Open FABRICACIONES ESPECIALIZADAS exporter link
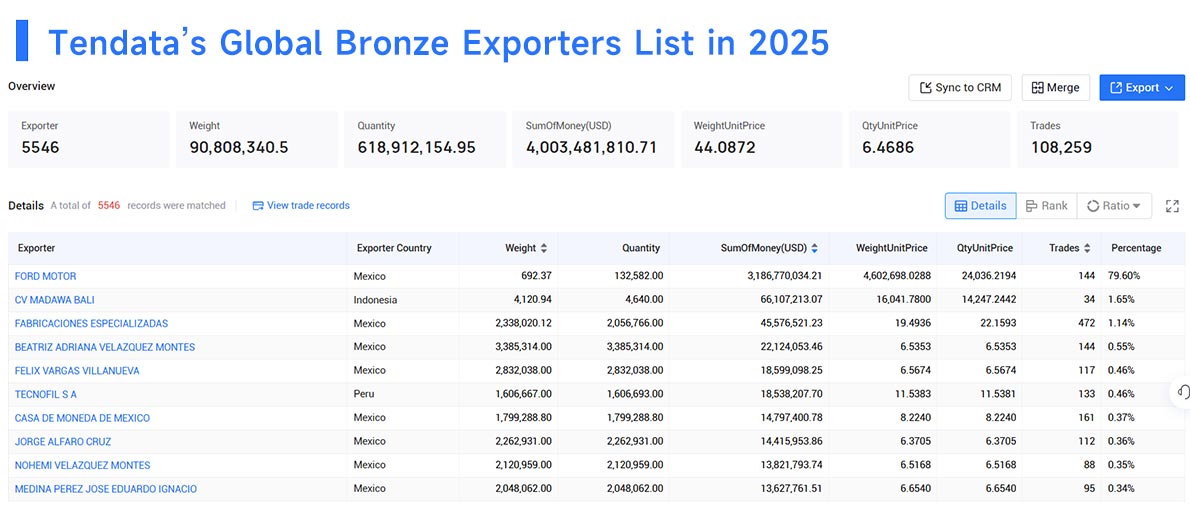Viewport: 1190px width, 506px height. 91,323
